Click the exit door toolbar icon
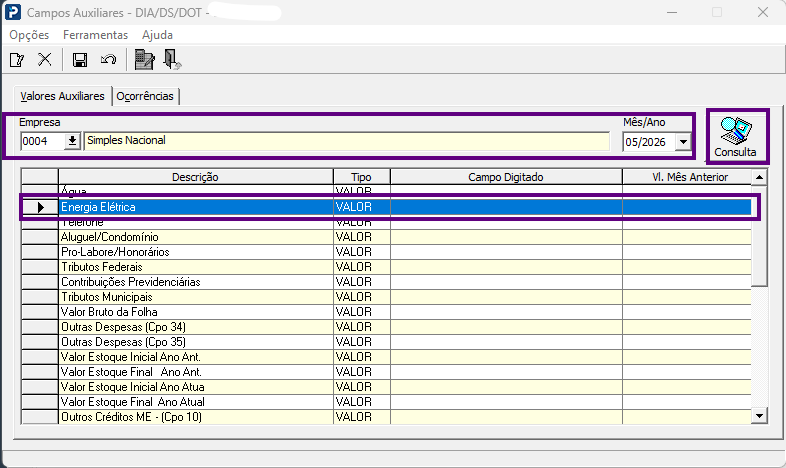This screenshot has height=468, width=786. [x=172, y=60]
